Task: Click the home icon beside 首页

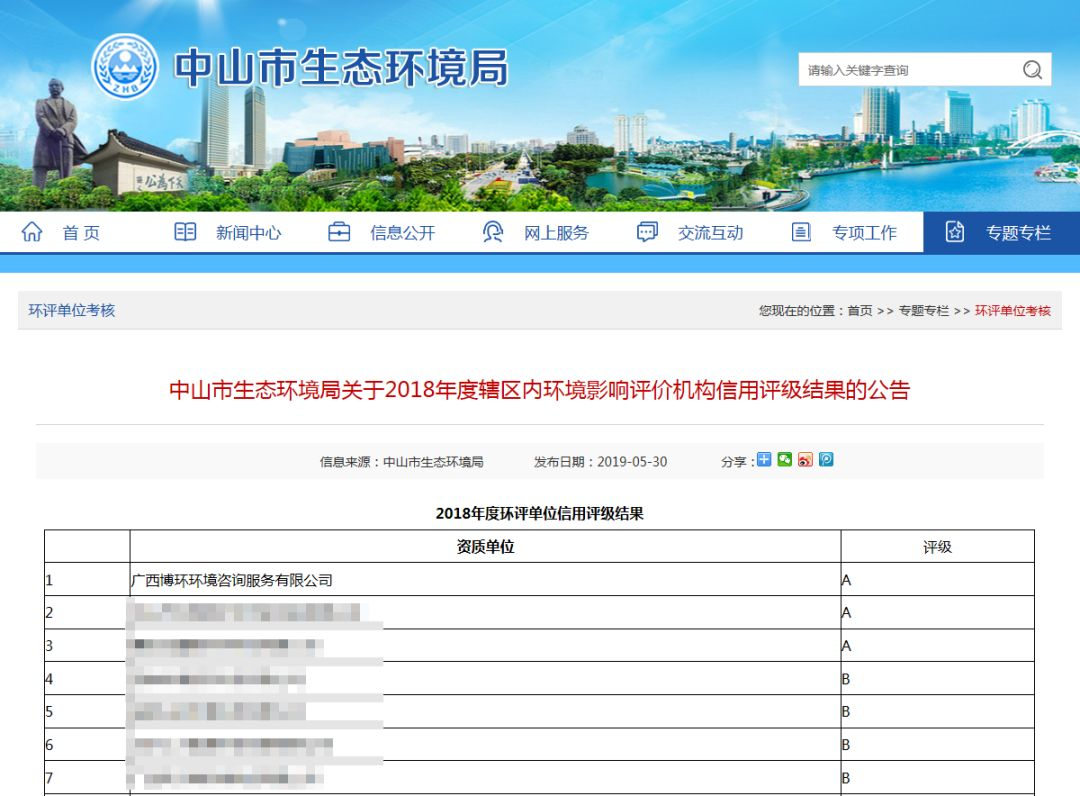Action: click(32, 232)
